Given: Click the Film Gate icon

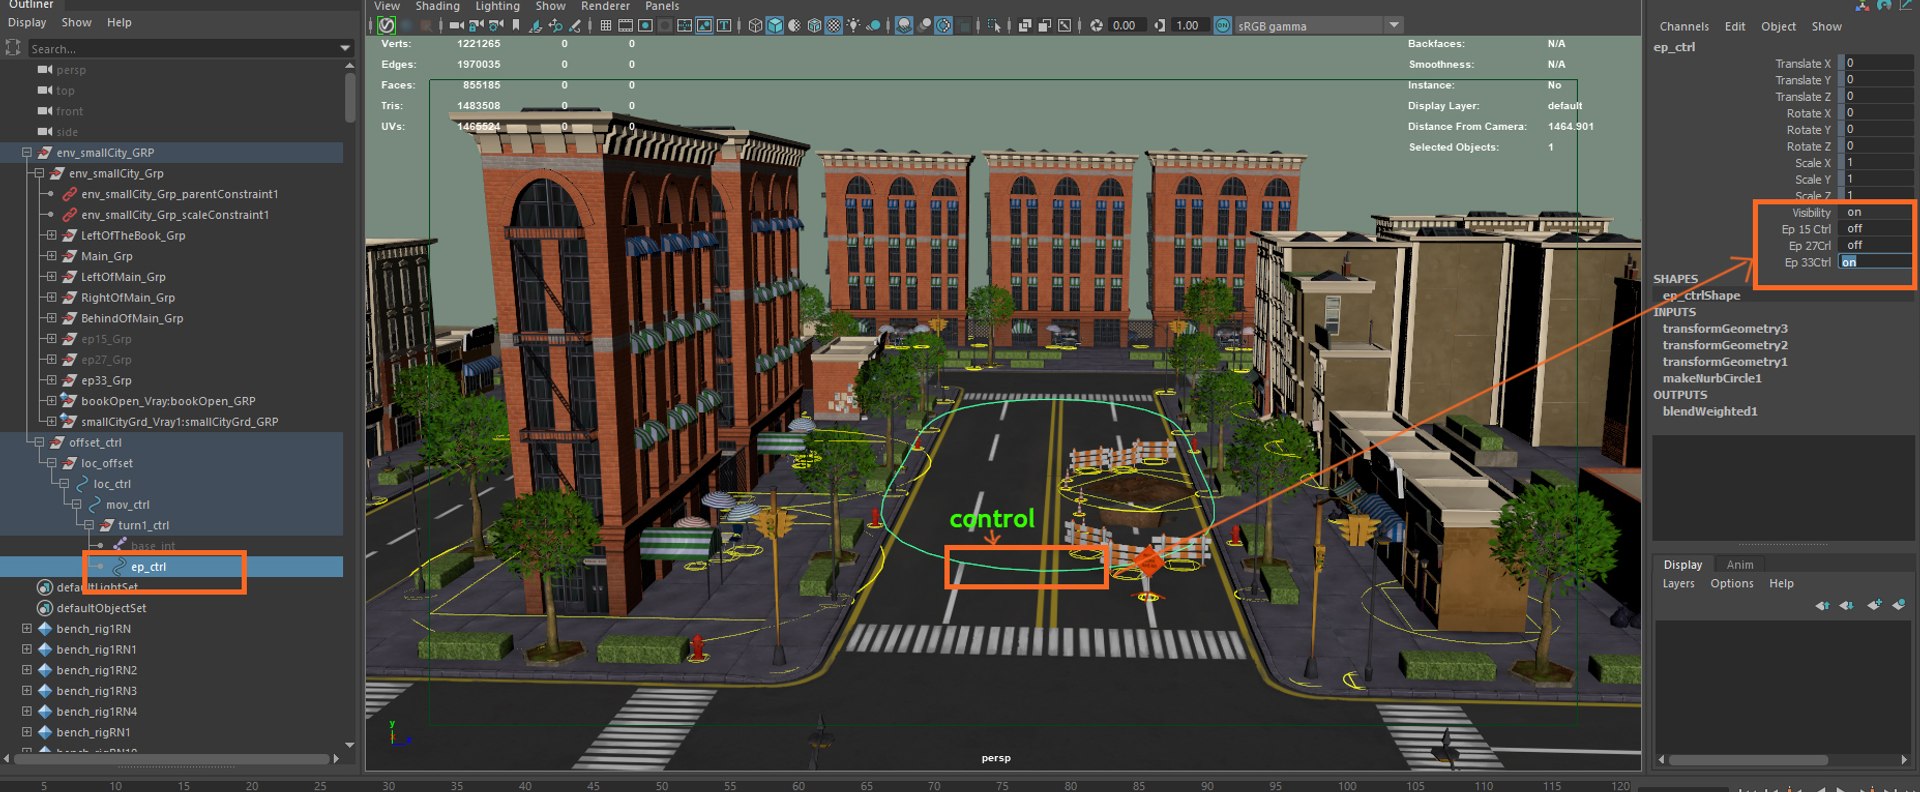Looking at the screenshot, I should [626, 26].
